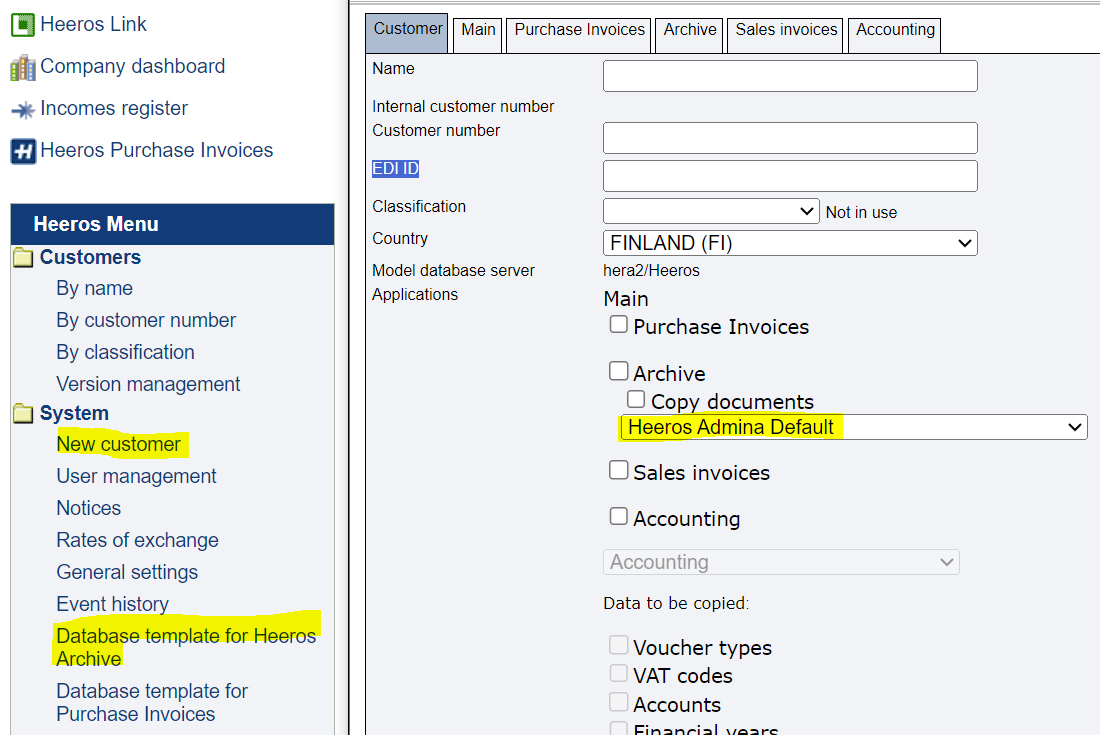Screen dimensions: 1100x735
Task: Expand the System menu section
Action: coord(74,413)
